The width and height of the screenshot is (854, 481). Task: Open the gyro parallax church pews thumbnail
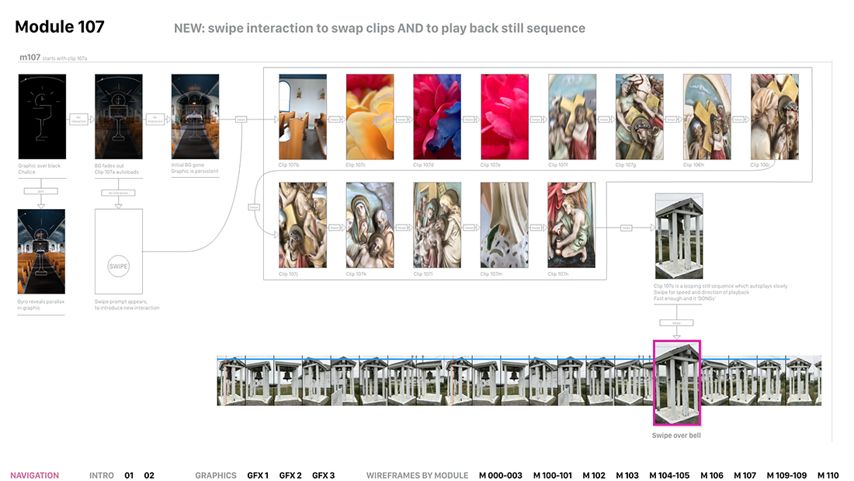point(41,252)
